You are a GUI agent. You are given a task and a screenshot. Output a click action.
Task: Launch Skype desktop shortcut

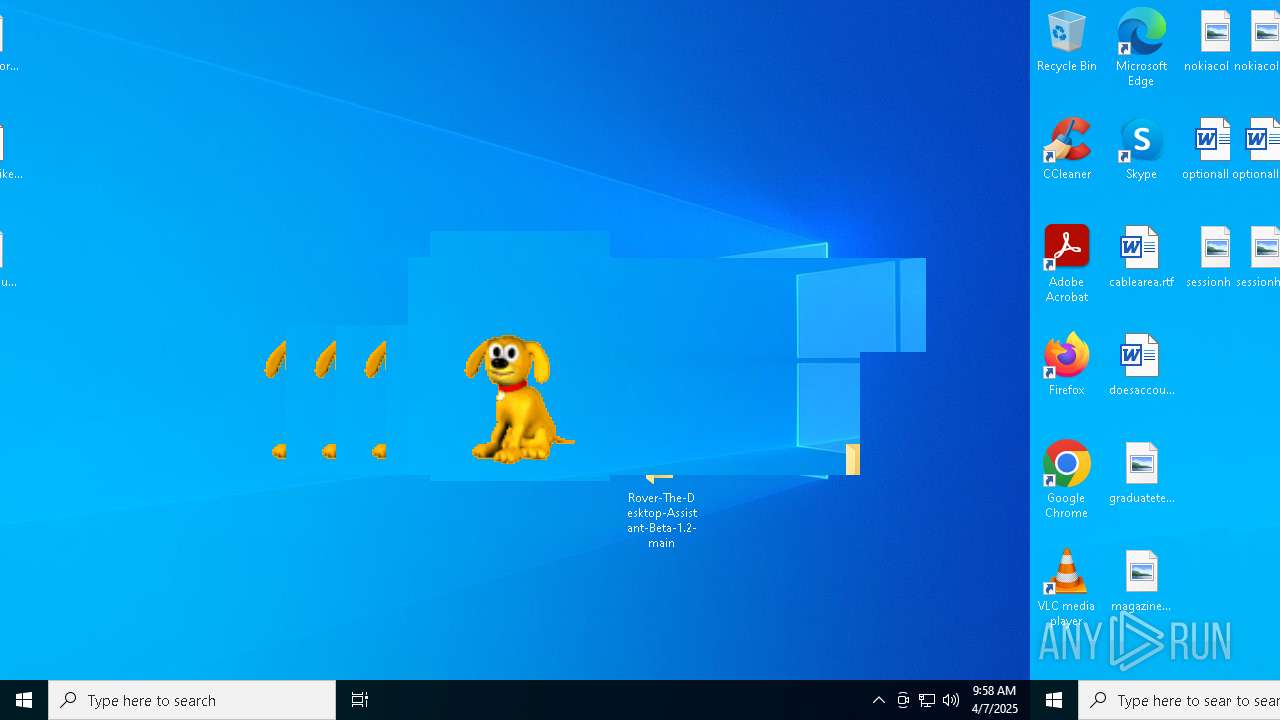[x=1141, y=149]
